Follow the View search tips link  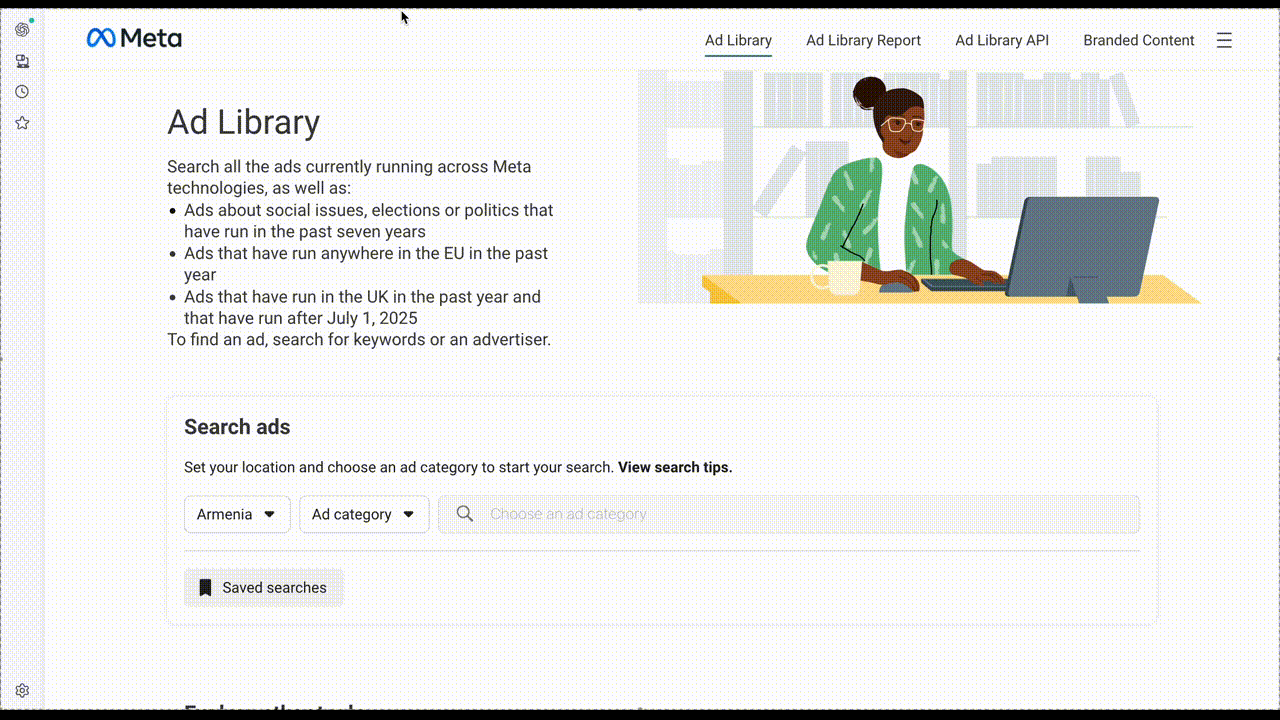(x=675, y=467)
